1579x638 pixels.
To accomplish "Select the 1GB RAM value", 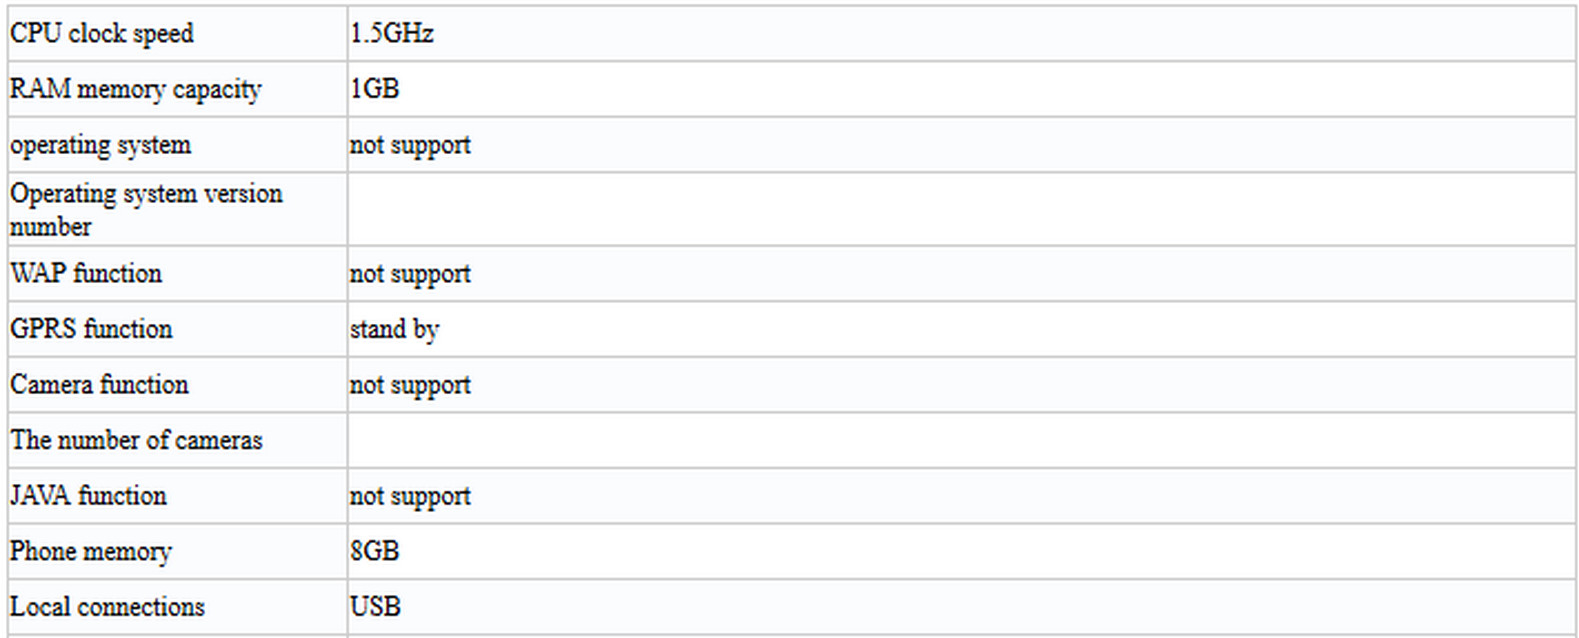I will tap(375, 89).
